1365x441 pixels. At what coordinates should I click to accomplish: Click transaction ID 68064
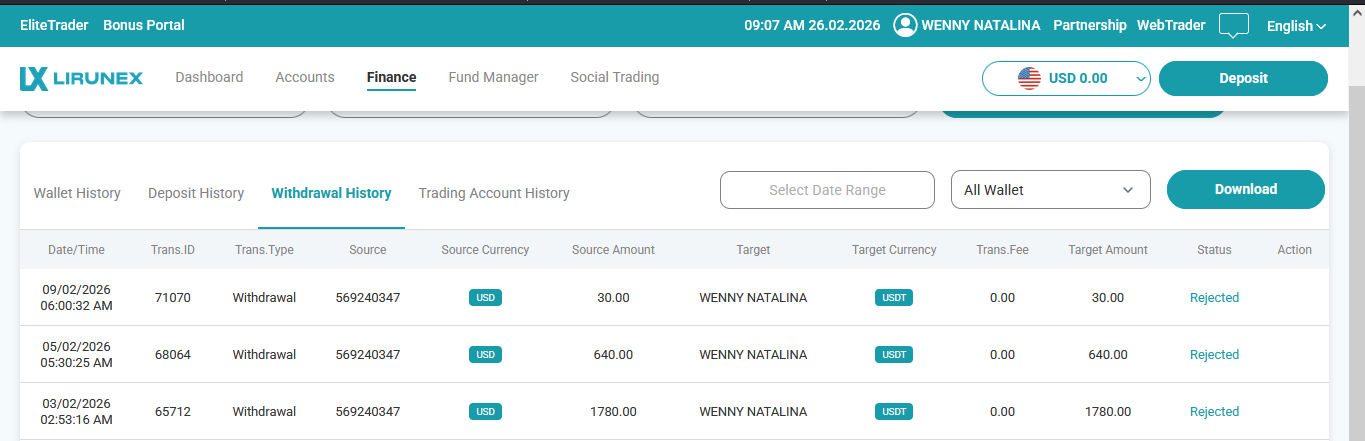point(173,355)
